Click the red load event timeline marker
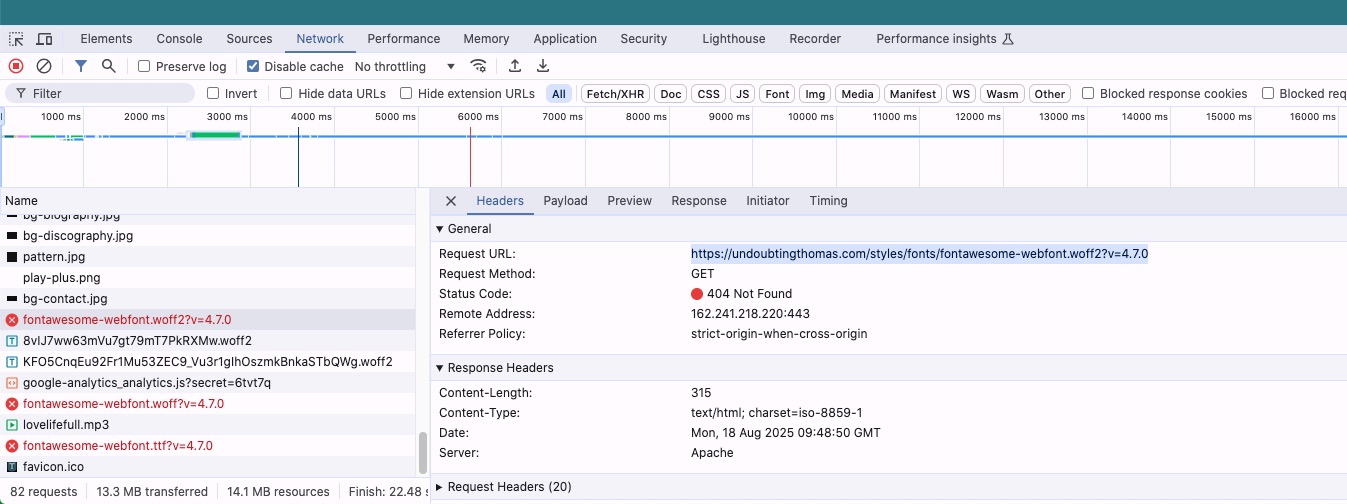 pos(470,156)
